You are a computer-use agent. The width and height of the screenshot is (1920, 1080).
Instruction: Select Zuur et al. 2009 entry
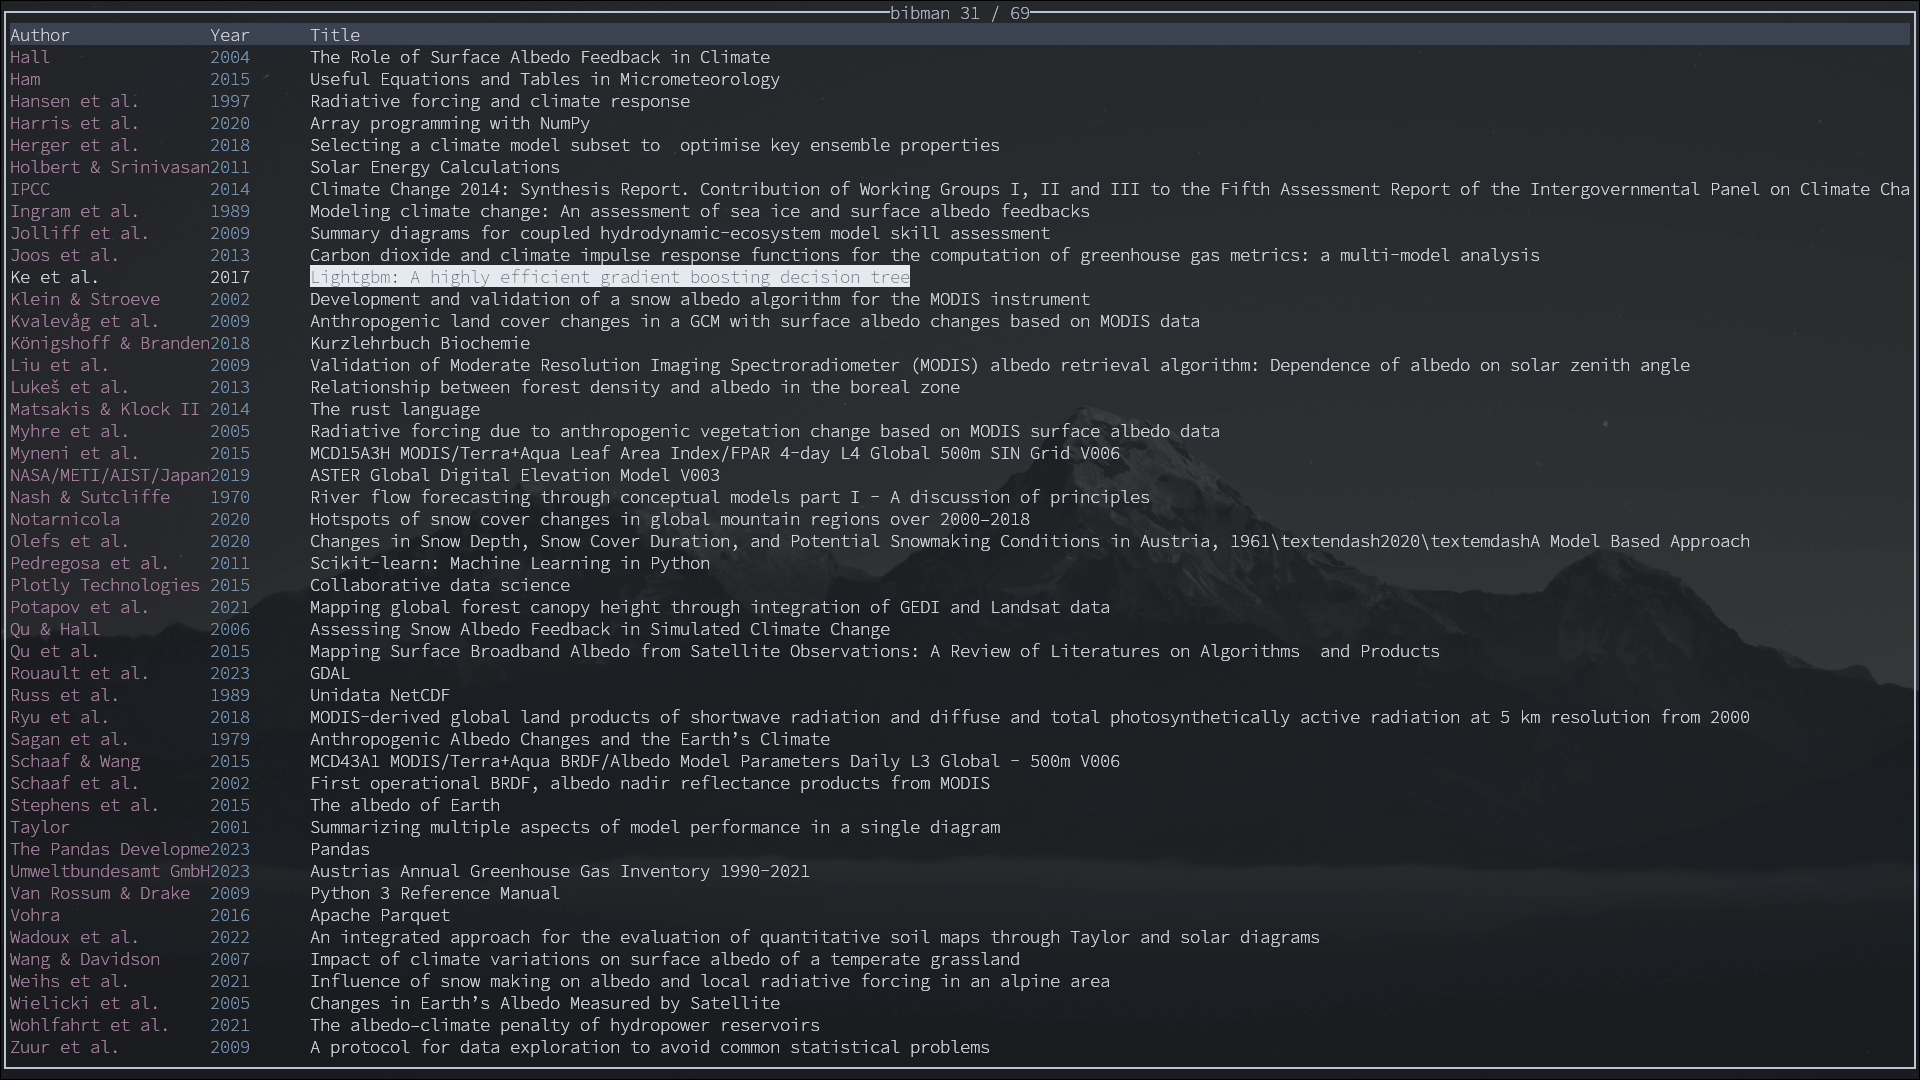pos(649,1047)
